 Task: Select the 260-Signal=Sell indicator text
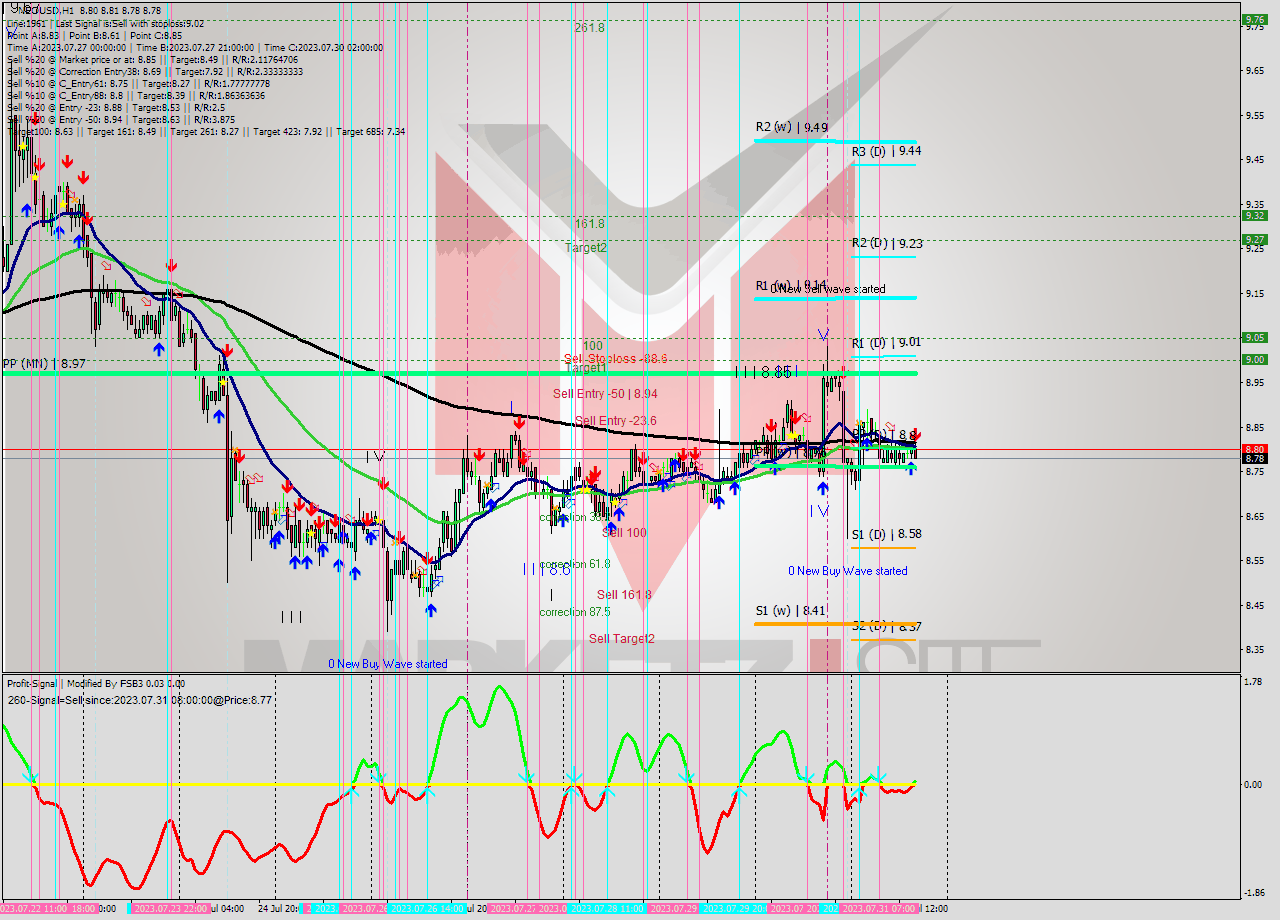click(140, 700)
